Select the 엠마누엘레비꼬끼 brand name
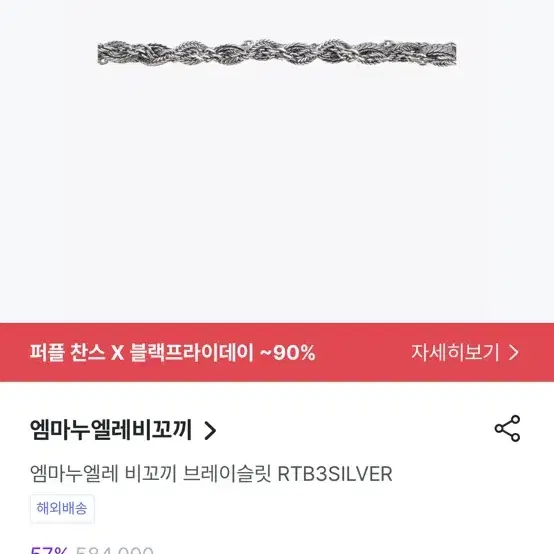 111,430
